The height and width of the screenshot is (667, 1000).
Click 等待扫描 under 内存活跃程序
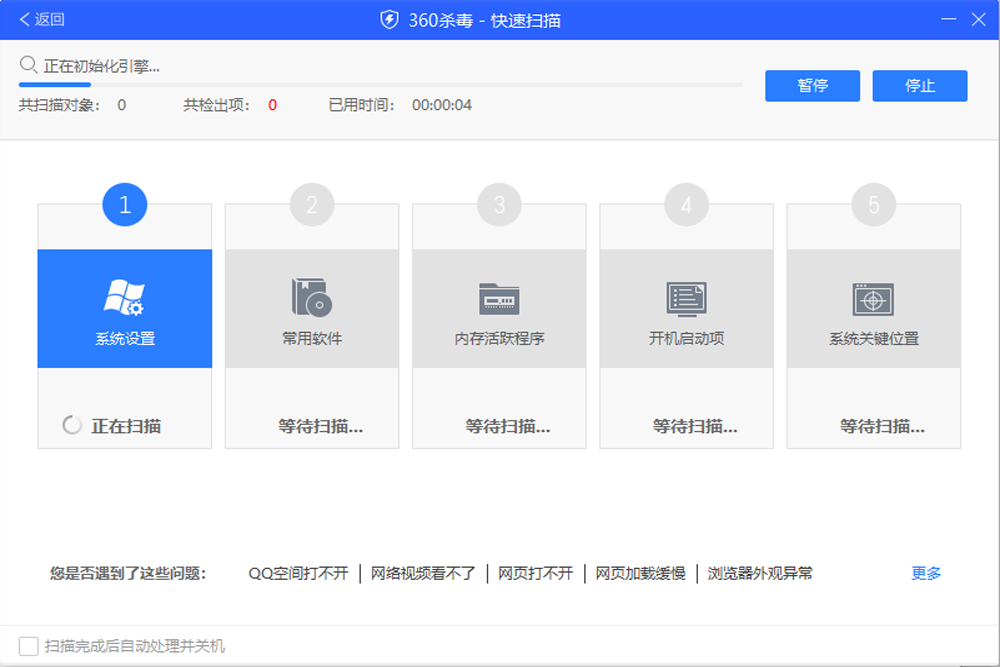point(508,426)
